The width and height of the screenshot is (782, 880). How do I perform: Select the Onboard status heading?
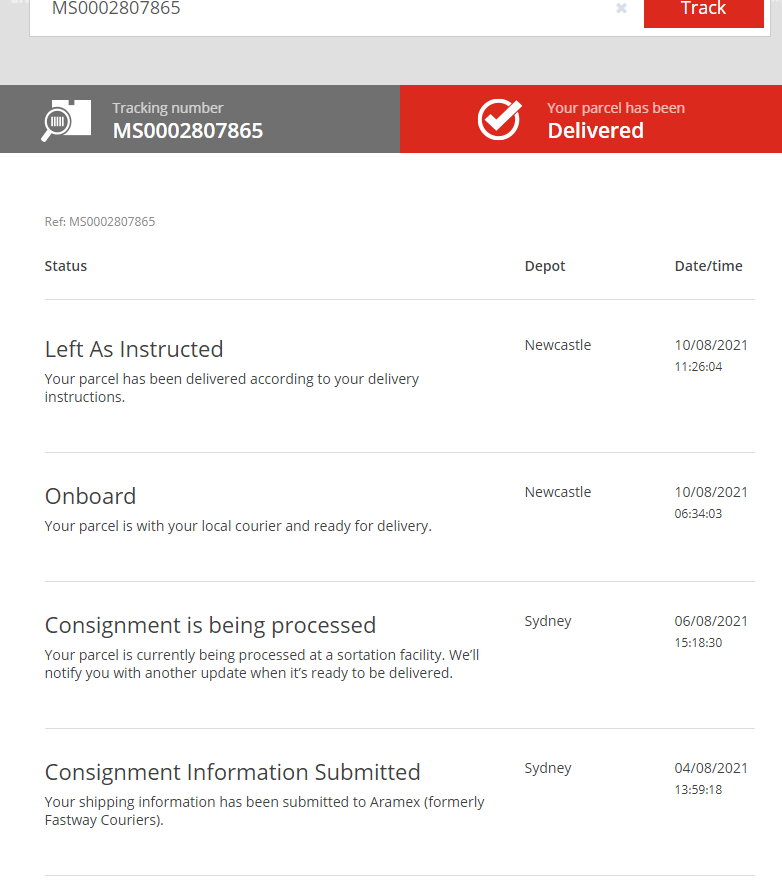90,496
